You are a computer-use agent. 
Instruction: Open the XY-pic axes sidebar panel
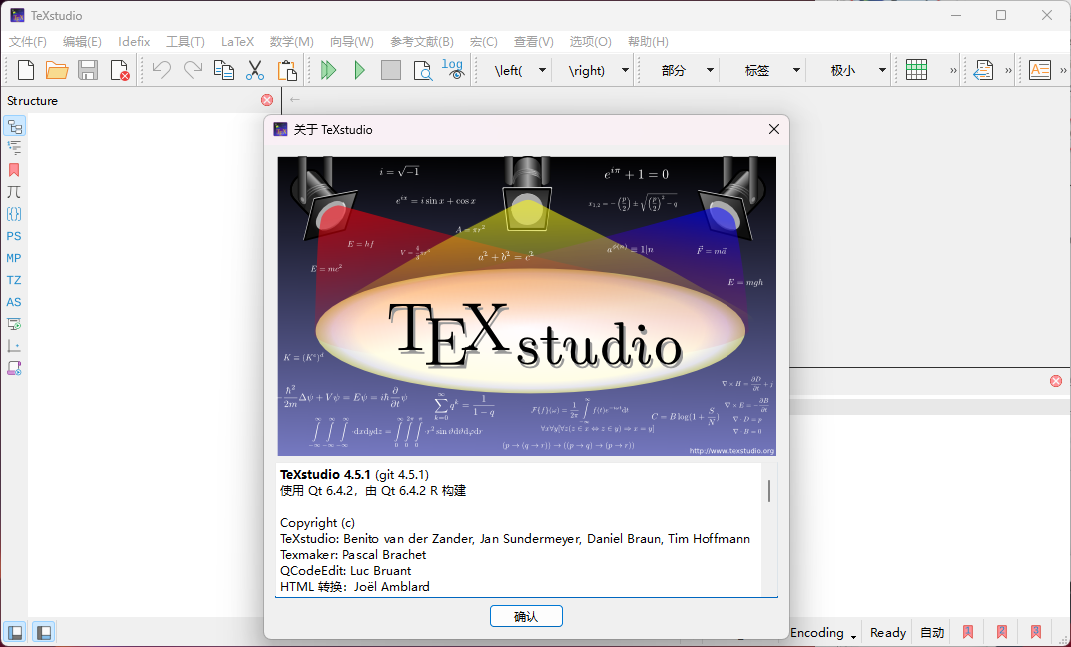14,346
